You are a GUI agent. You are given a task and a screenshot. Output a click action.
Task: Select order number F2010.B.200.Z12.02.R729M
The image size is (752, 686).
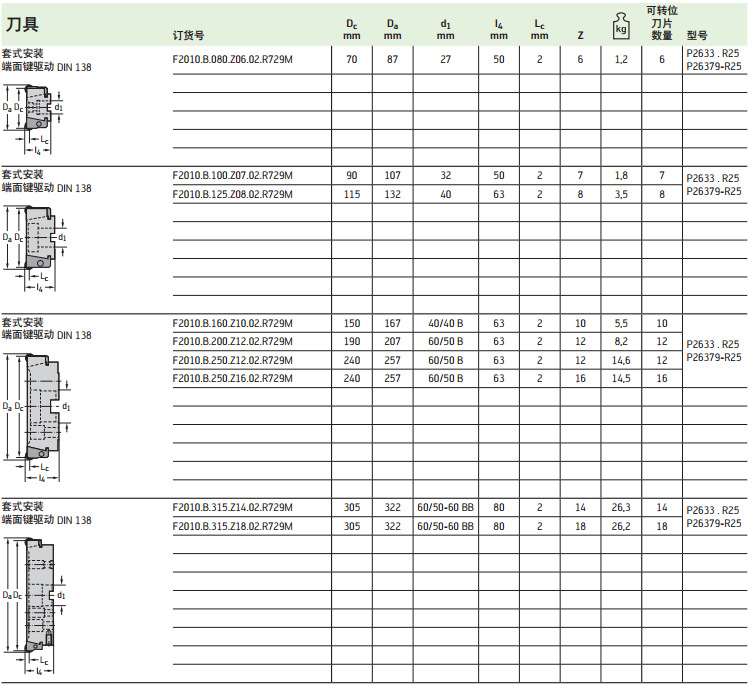pyautogui.click(x=232, y=342)
